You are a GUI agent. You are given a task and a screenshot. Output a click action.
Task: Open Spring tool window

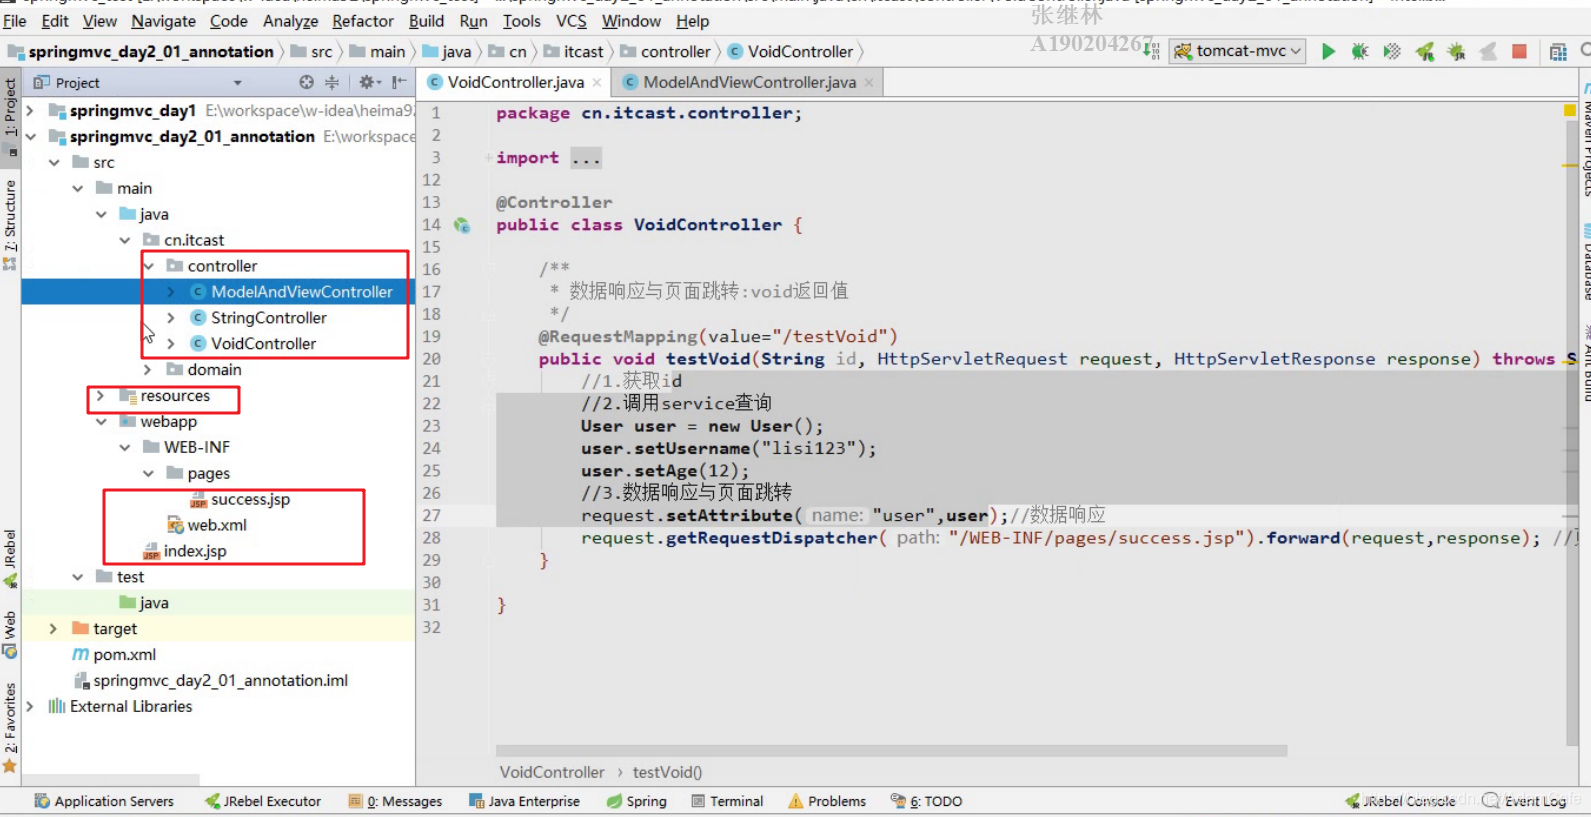point(637,801)
